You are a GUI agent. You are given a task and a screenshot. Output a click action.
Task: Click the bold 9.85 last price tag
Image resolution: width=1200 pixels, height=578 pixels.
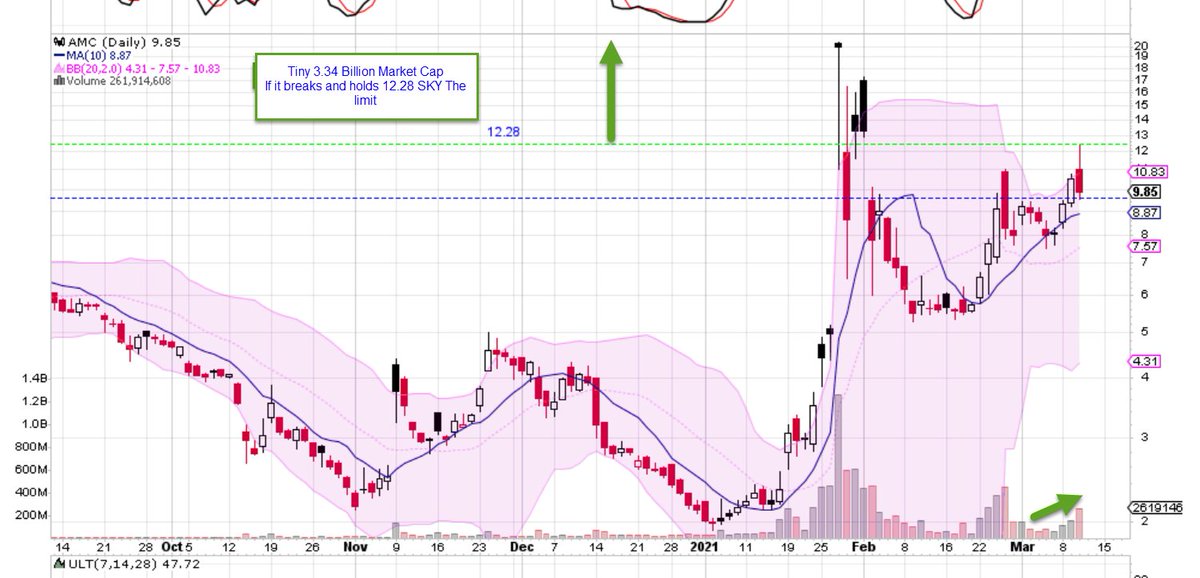[1143, 192]
